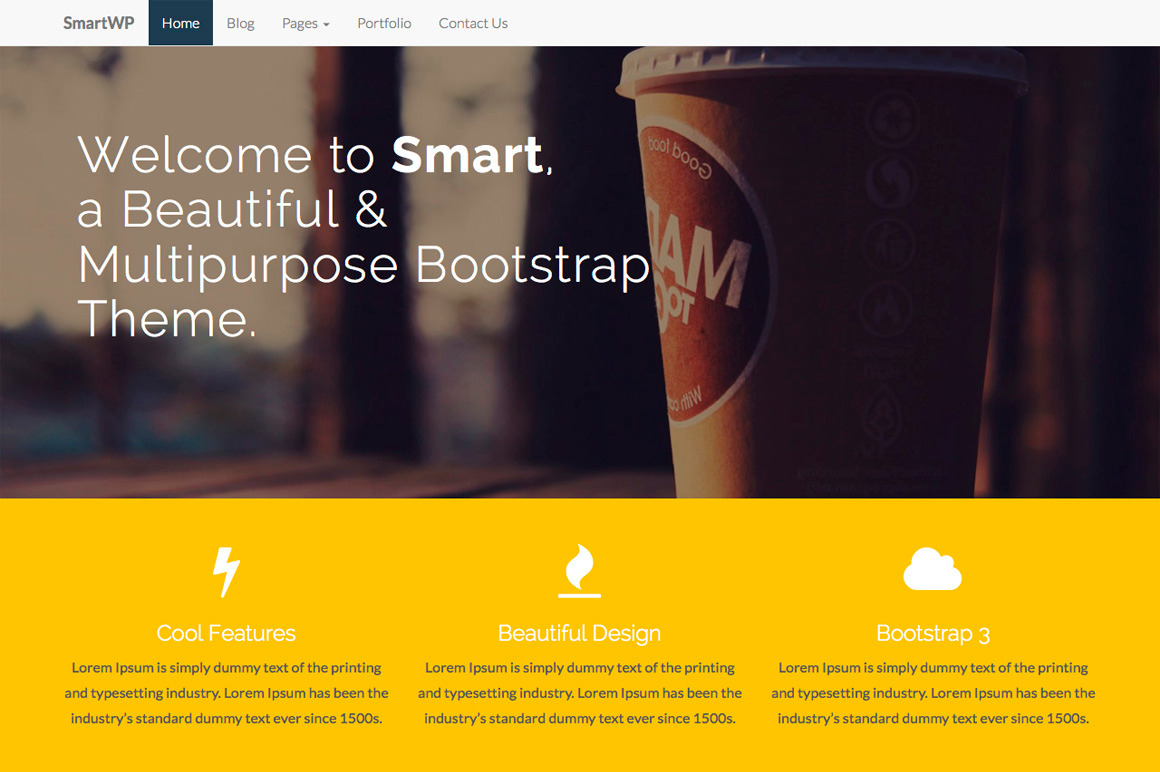This screenshot has width=1160, height=772.
Task: Click the Bootstrap 3 heading
Action: 933,633
